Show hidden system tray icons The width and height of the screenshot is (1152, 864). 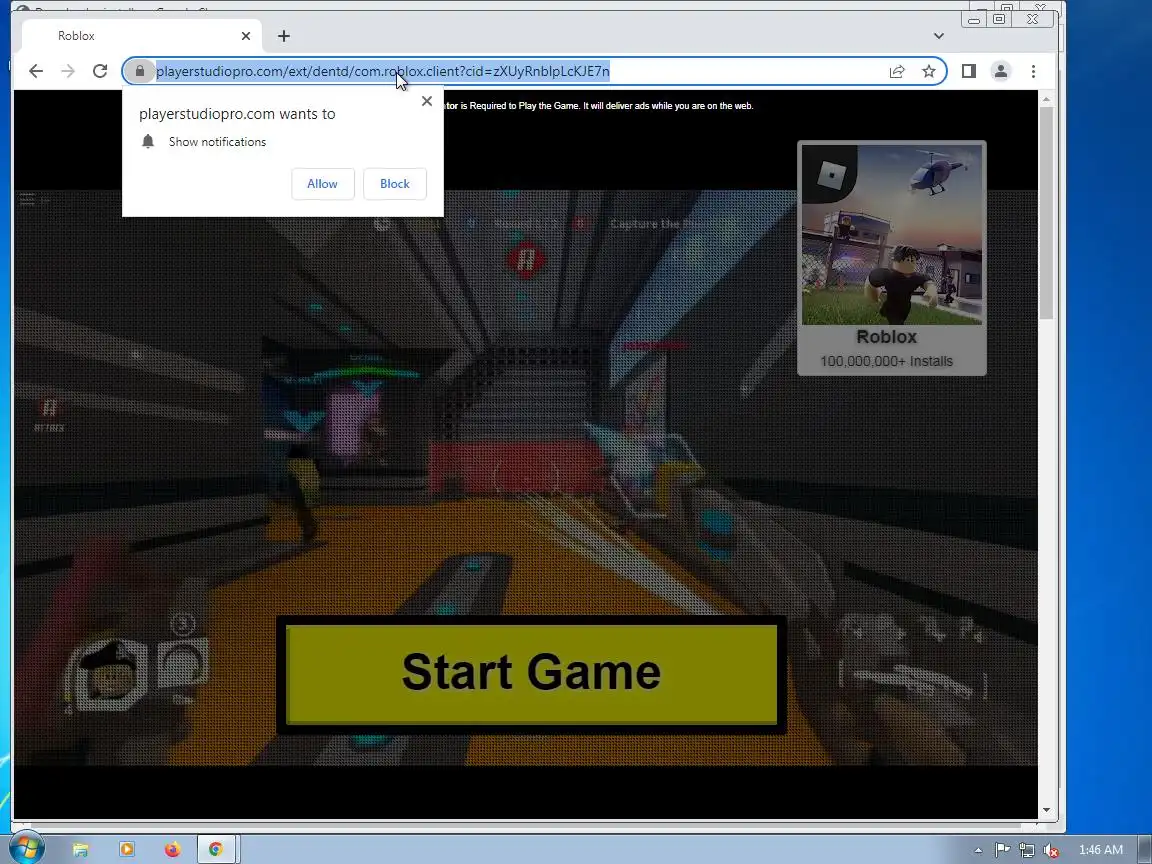(x=978, y=850)
